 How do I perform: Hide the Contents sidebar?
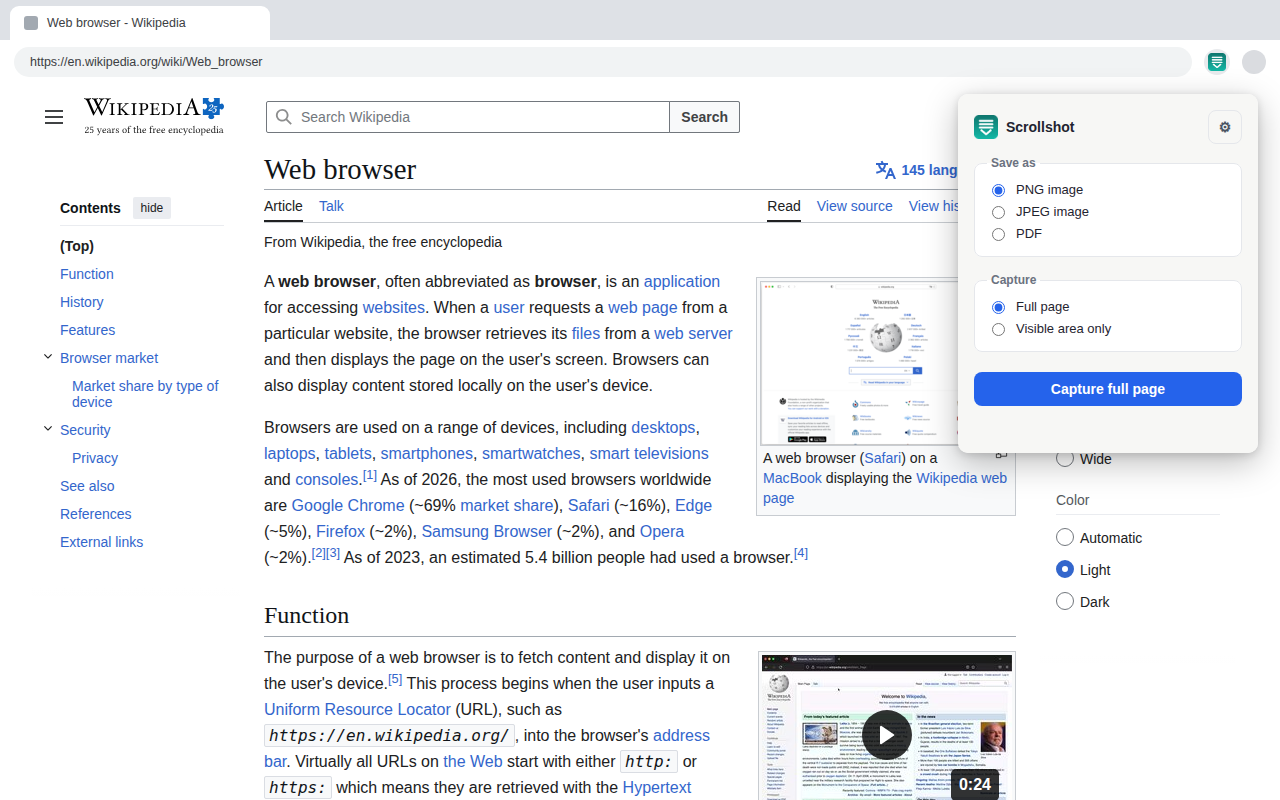[152, 208]
